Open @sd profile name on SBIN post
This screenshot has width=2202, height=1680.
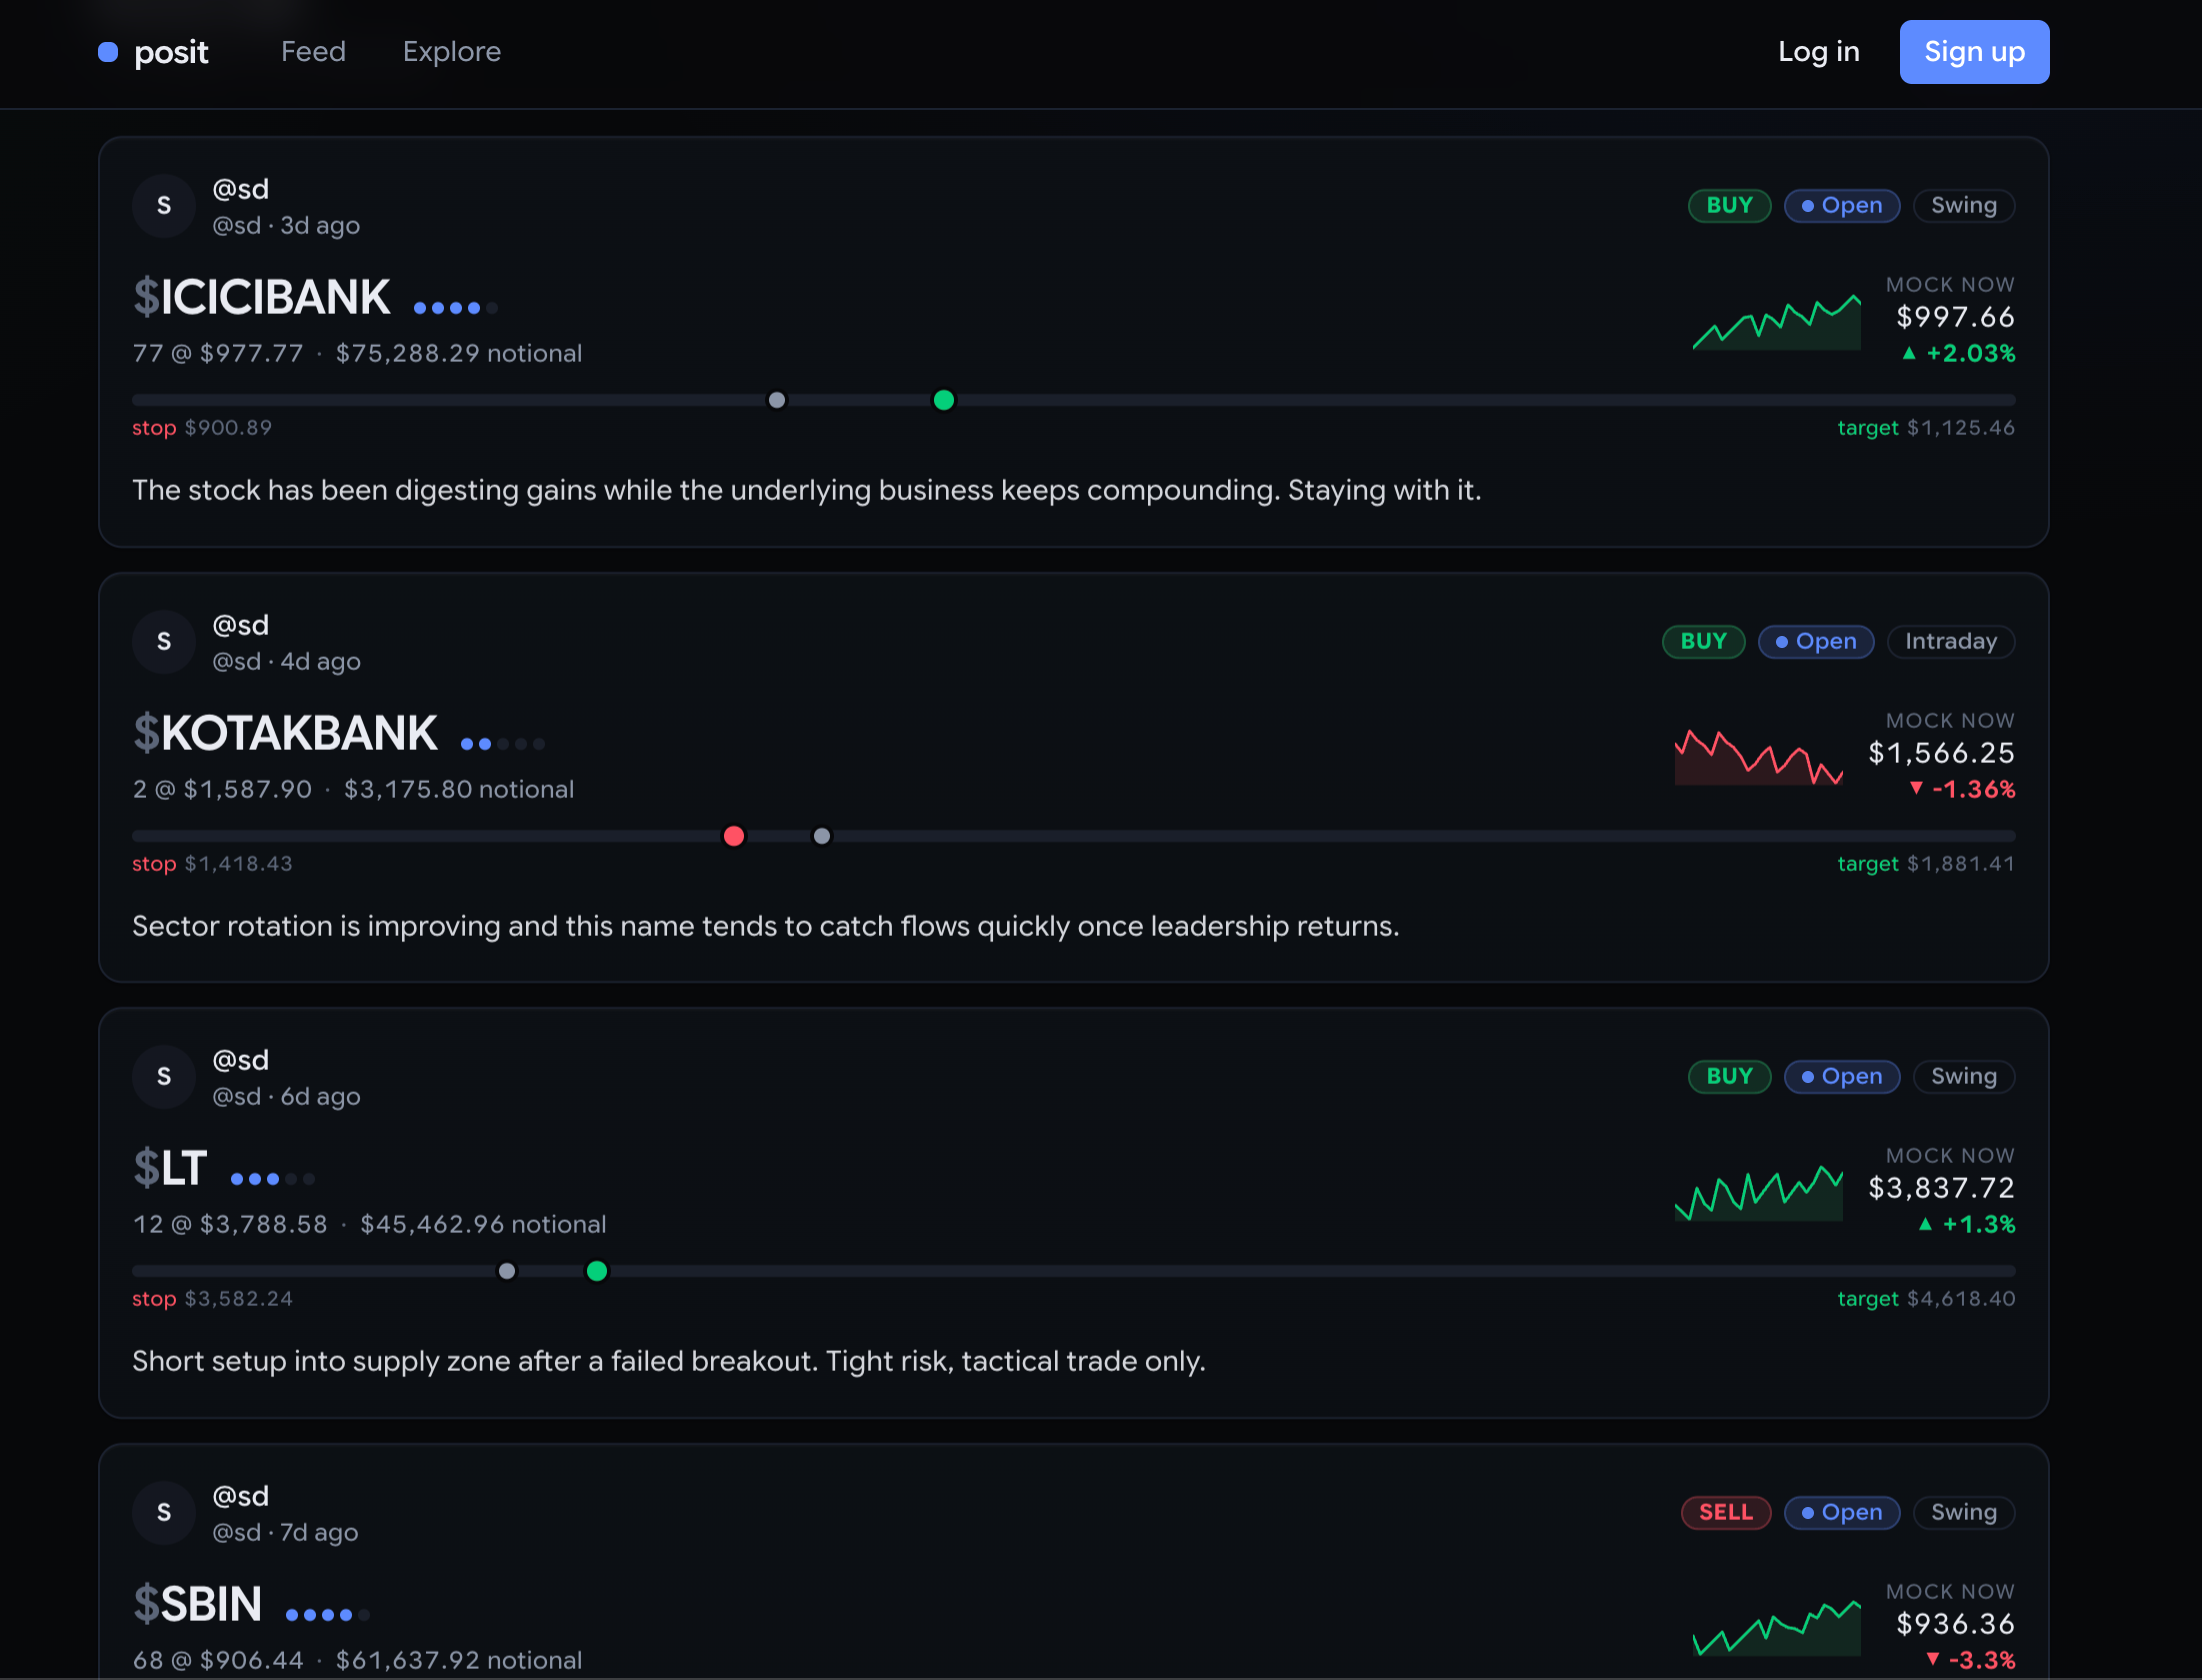click(241, 1496)
